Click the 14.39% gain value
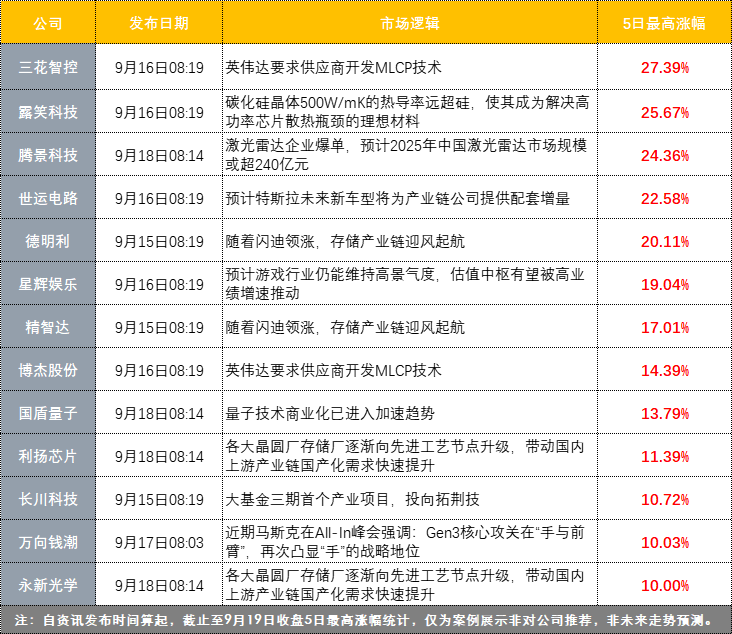The width and height of the screenshot is (732, 634). [x=665, y=370]
